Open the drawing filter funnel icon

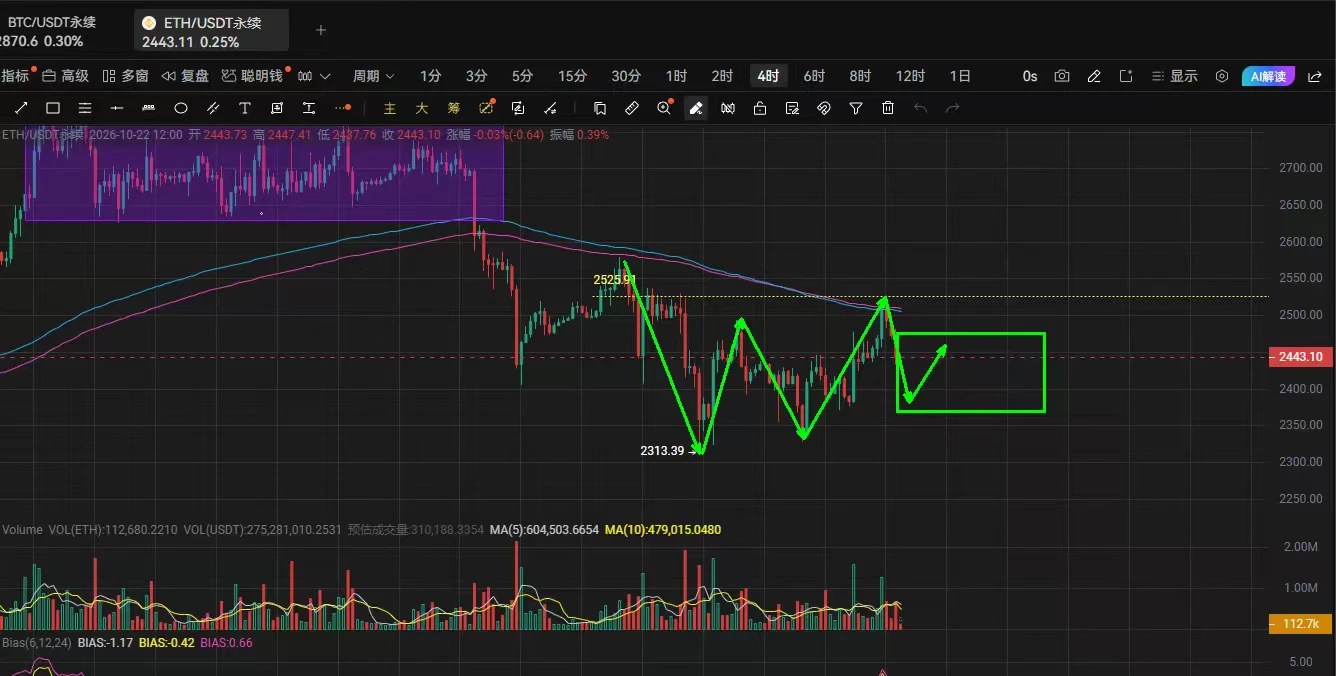[856, 108]
